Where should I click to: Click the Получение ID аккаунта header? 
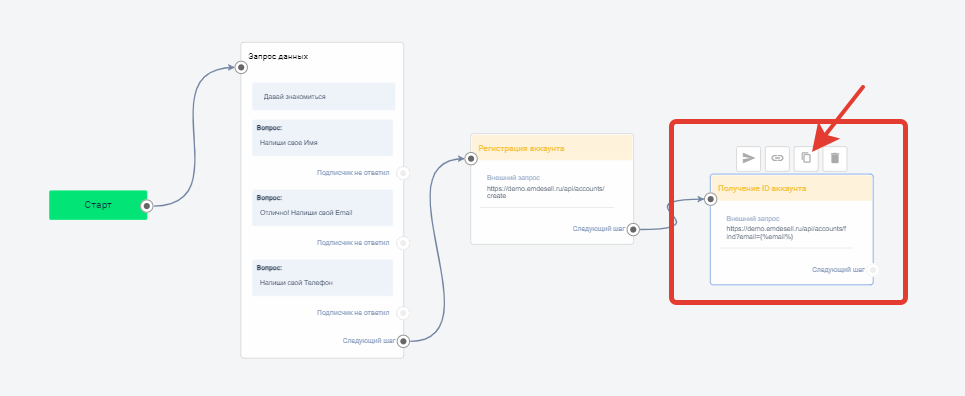pyautogui.click(x=791, y=188)
